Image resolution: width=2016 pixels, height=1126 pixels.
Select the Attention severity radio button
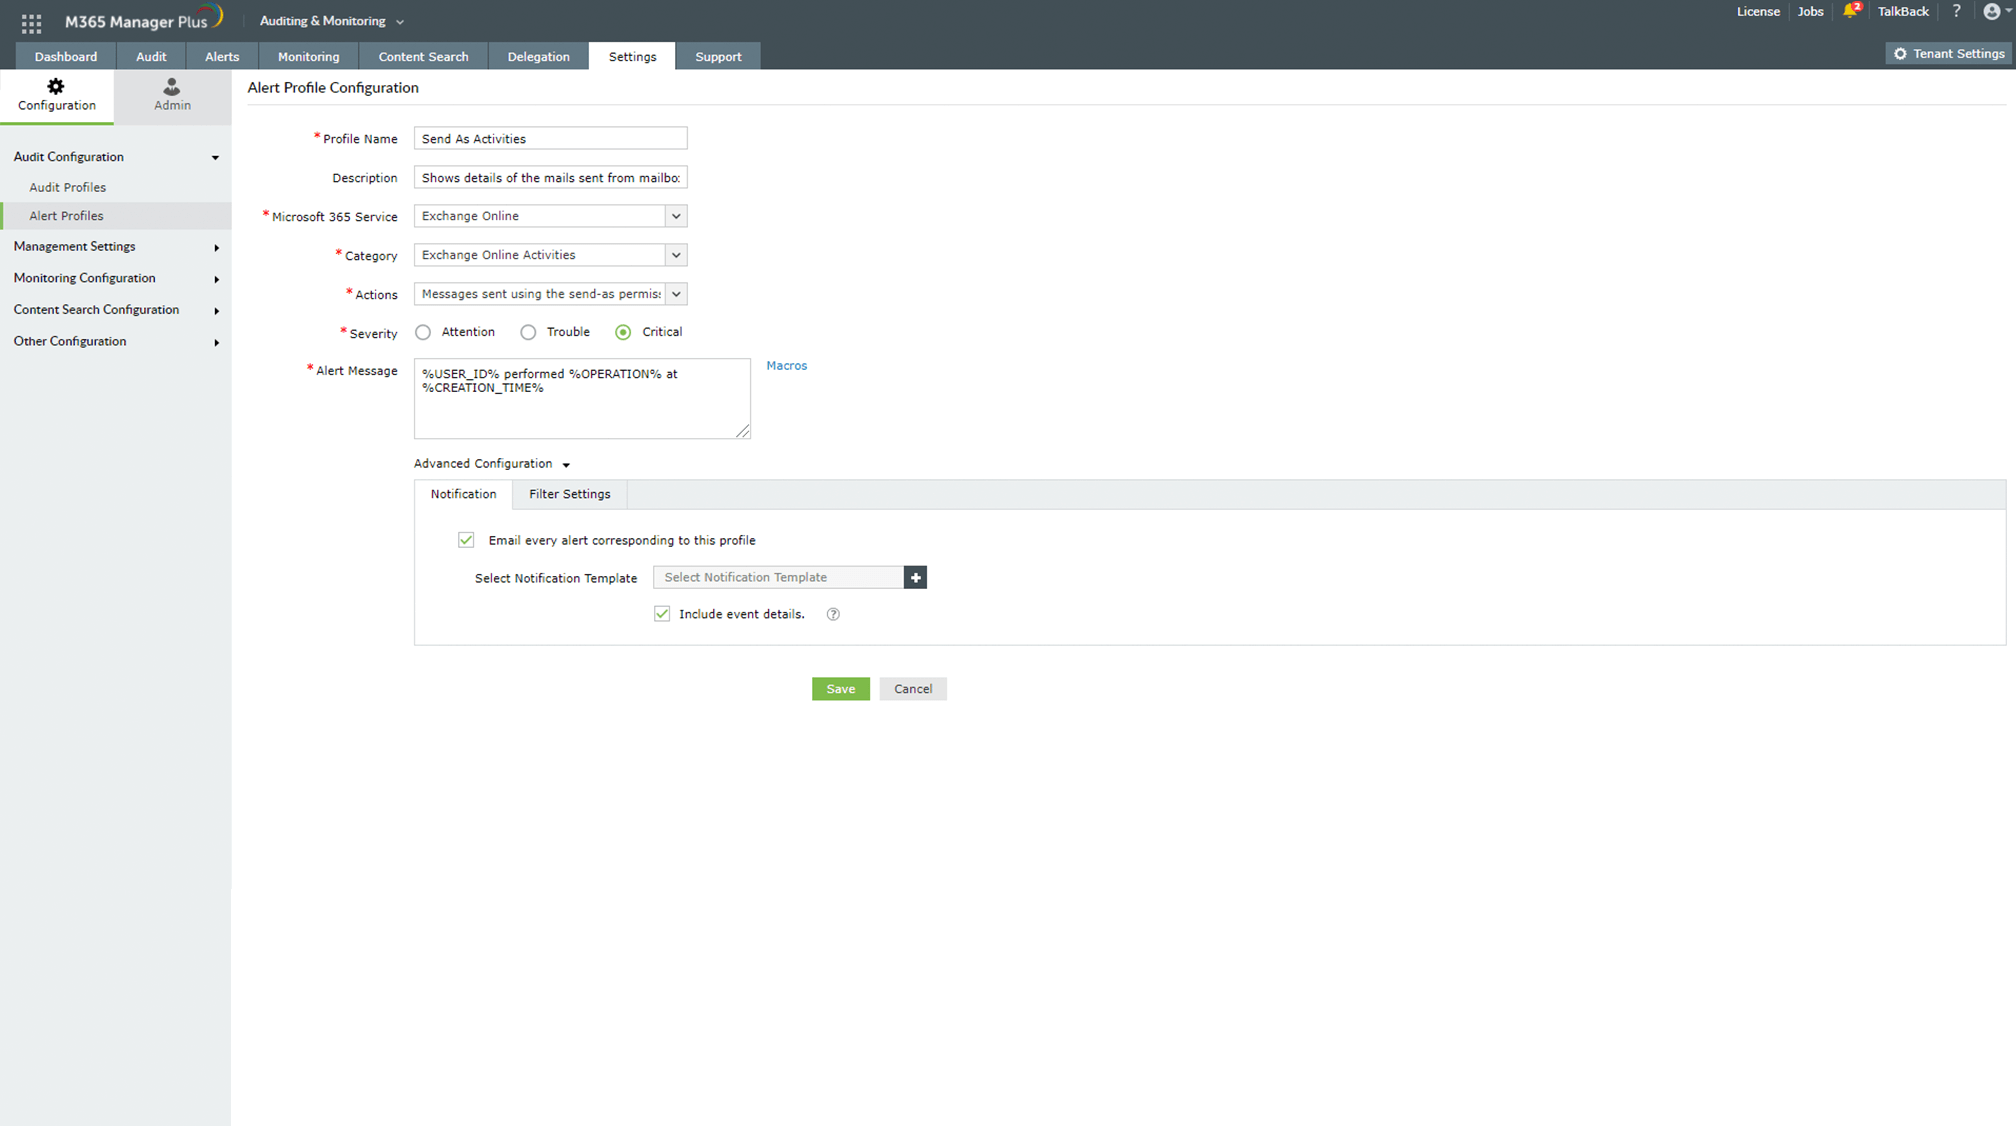coord(424,332)
